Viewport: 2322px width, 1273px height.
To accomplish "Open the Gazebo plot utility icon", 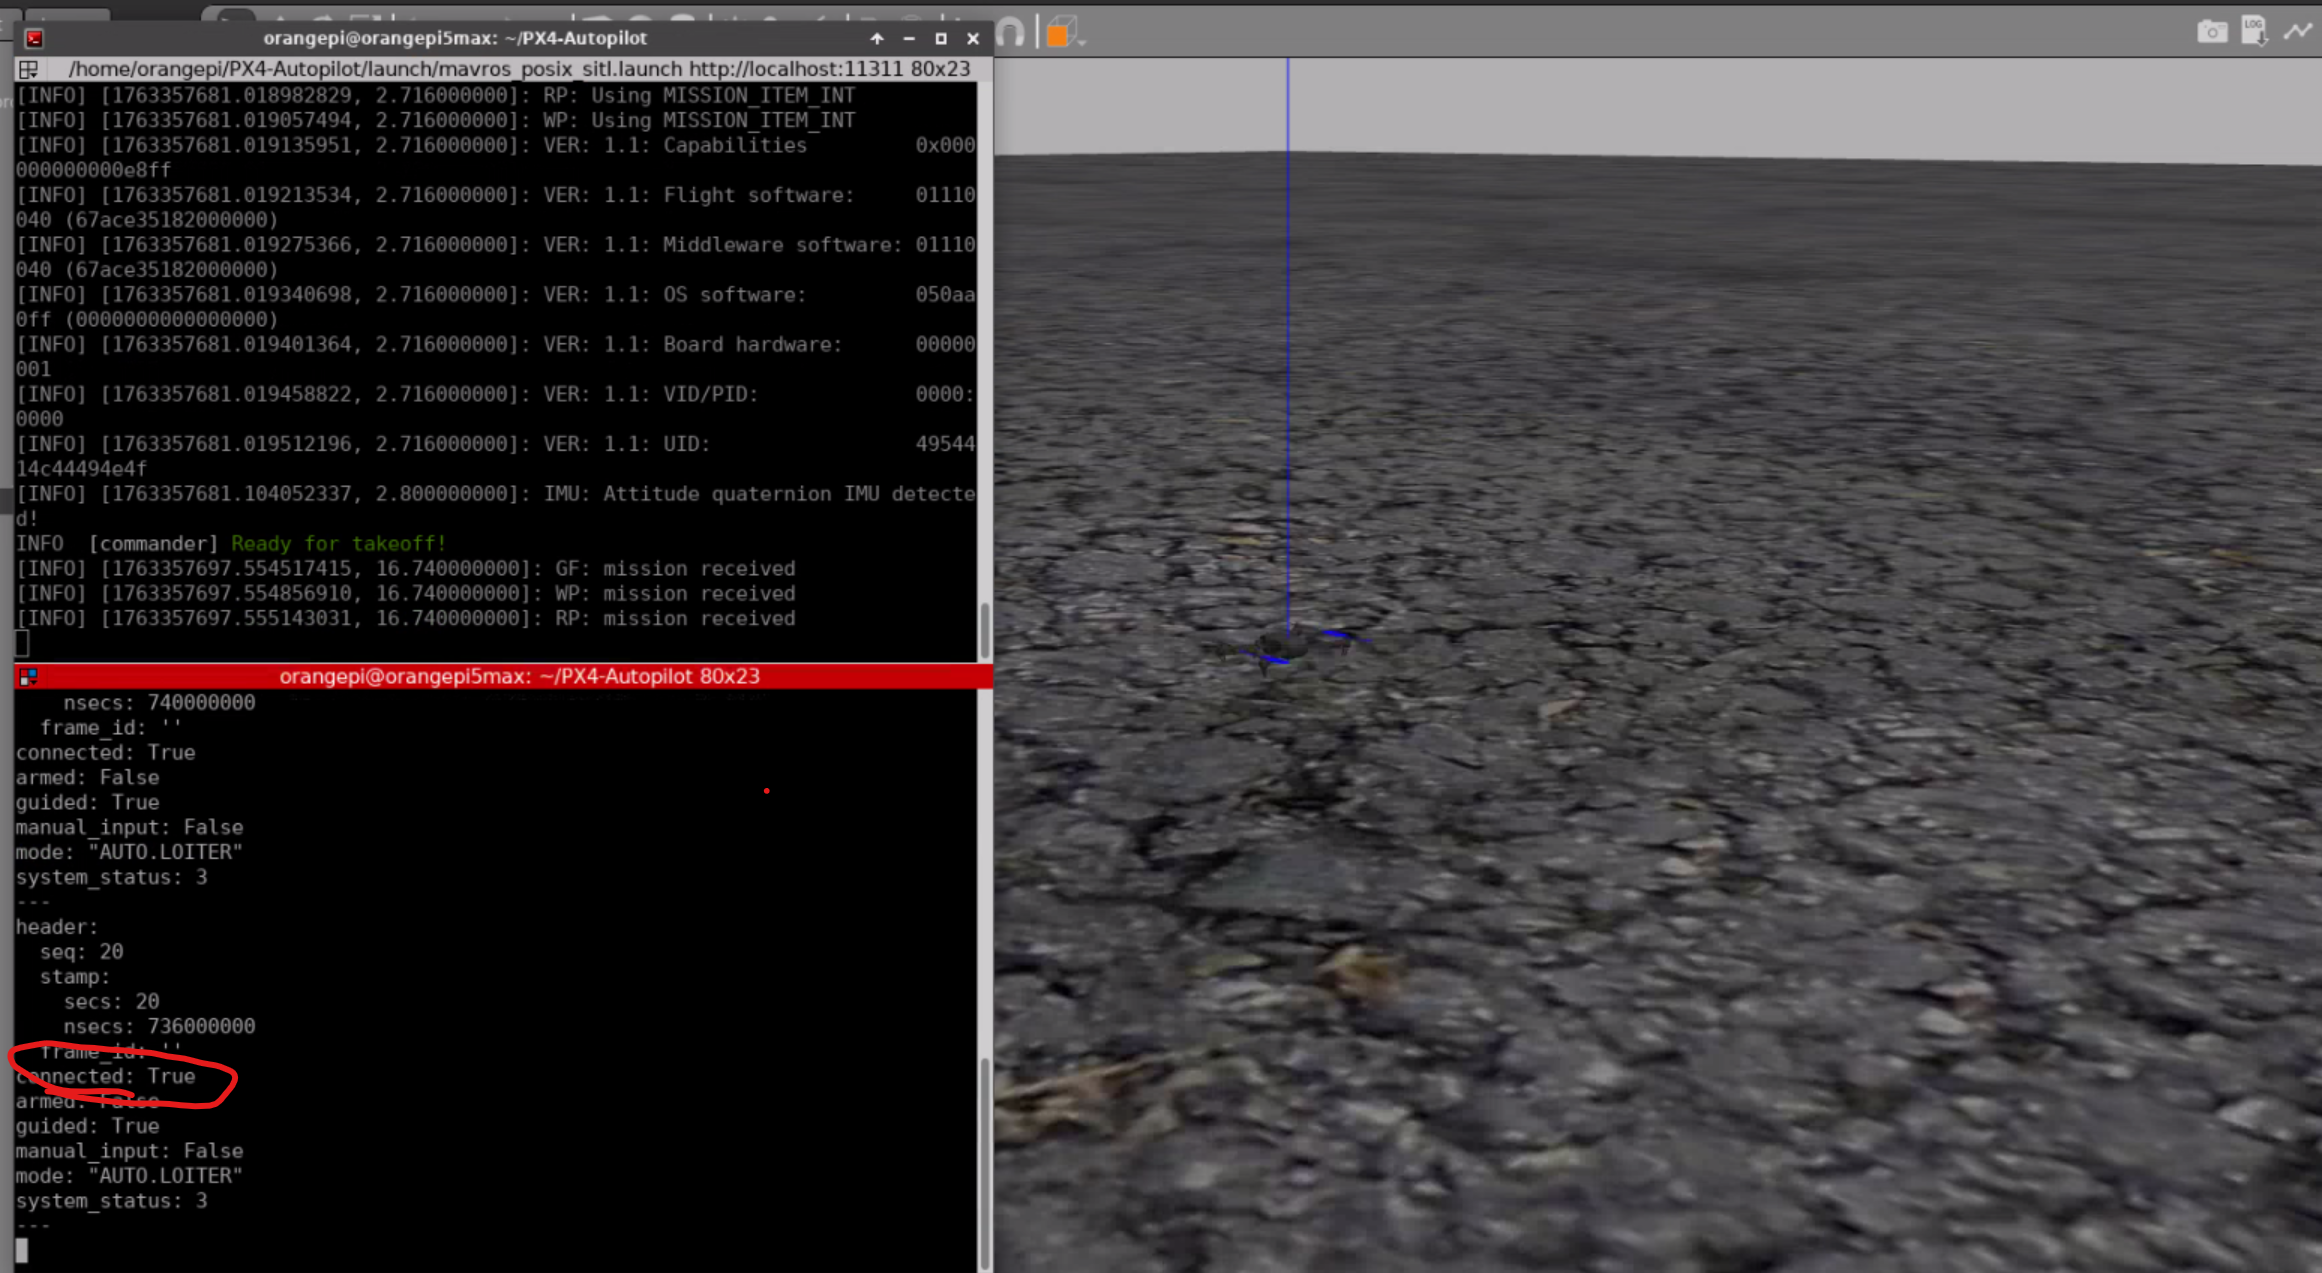I will (x=2298, y=32).
